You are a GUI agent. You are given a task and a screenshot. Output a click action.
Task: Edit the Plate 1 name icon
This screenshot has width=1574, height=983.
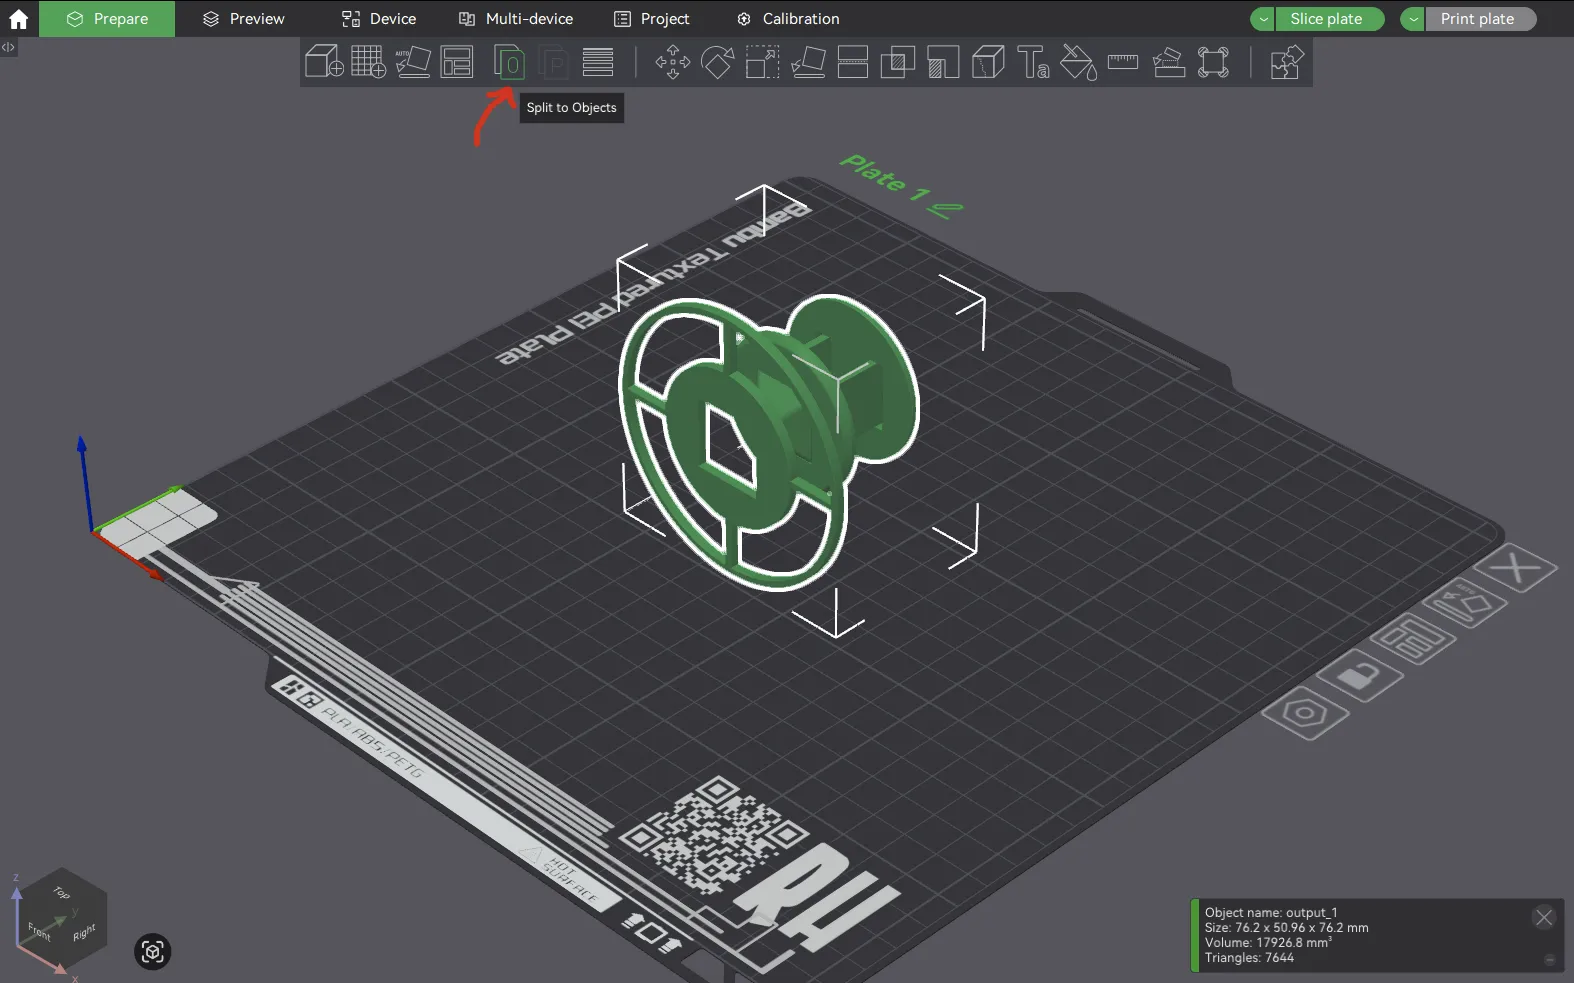[946, 209]
